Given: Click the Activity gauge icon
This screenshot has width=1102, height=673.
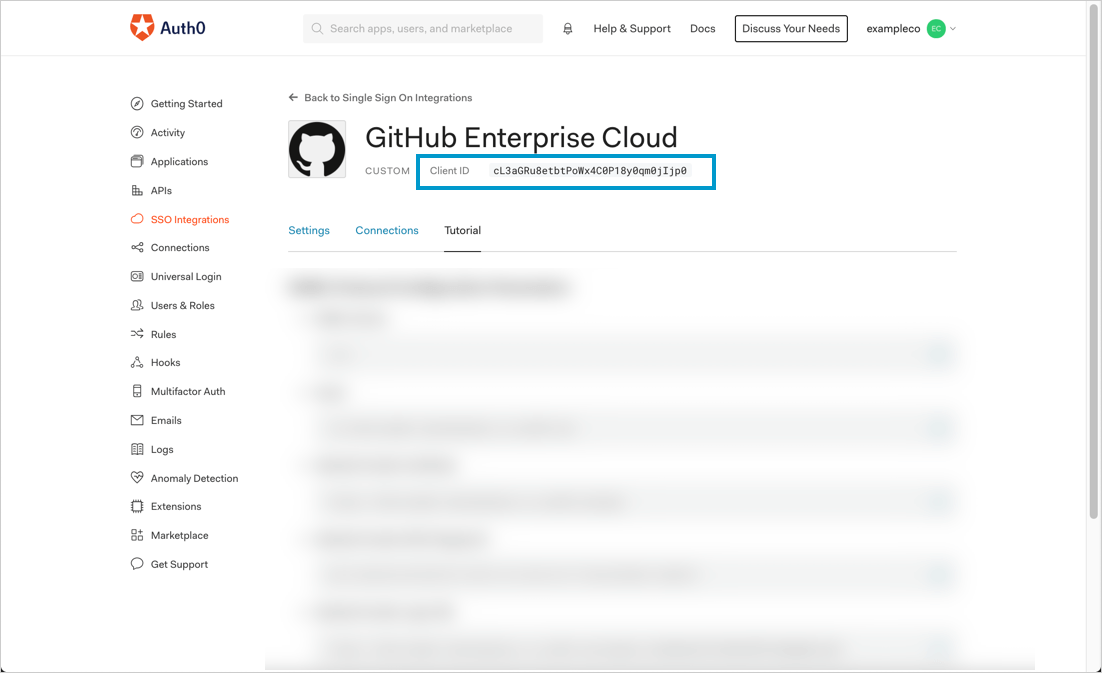Looking at the screenshot, I should 137,132.
